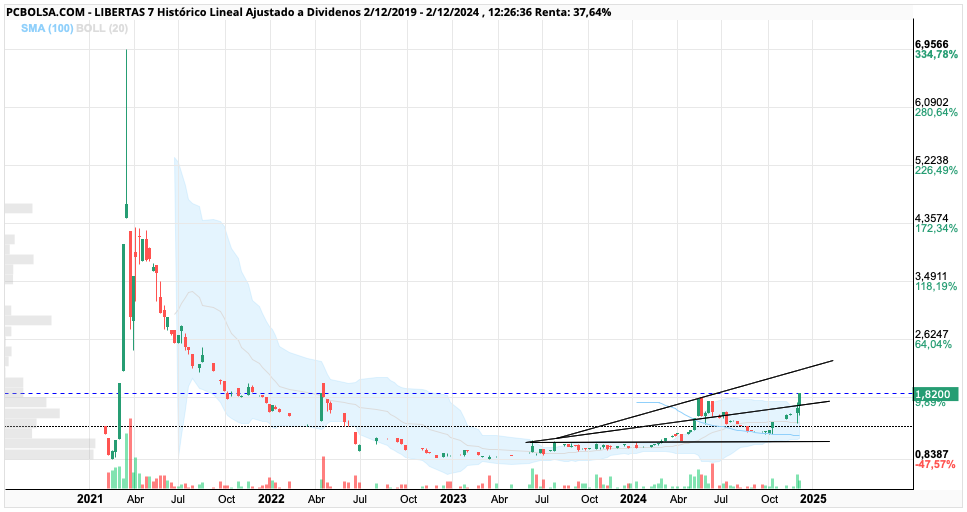Screen dimensions: 967x512
Task: Click the Apr label following 2023
Action: tap(499, 499)
